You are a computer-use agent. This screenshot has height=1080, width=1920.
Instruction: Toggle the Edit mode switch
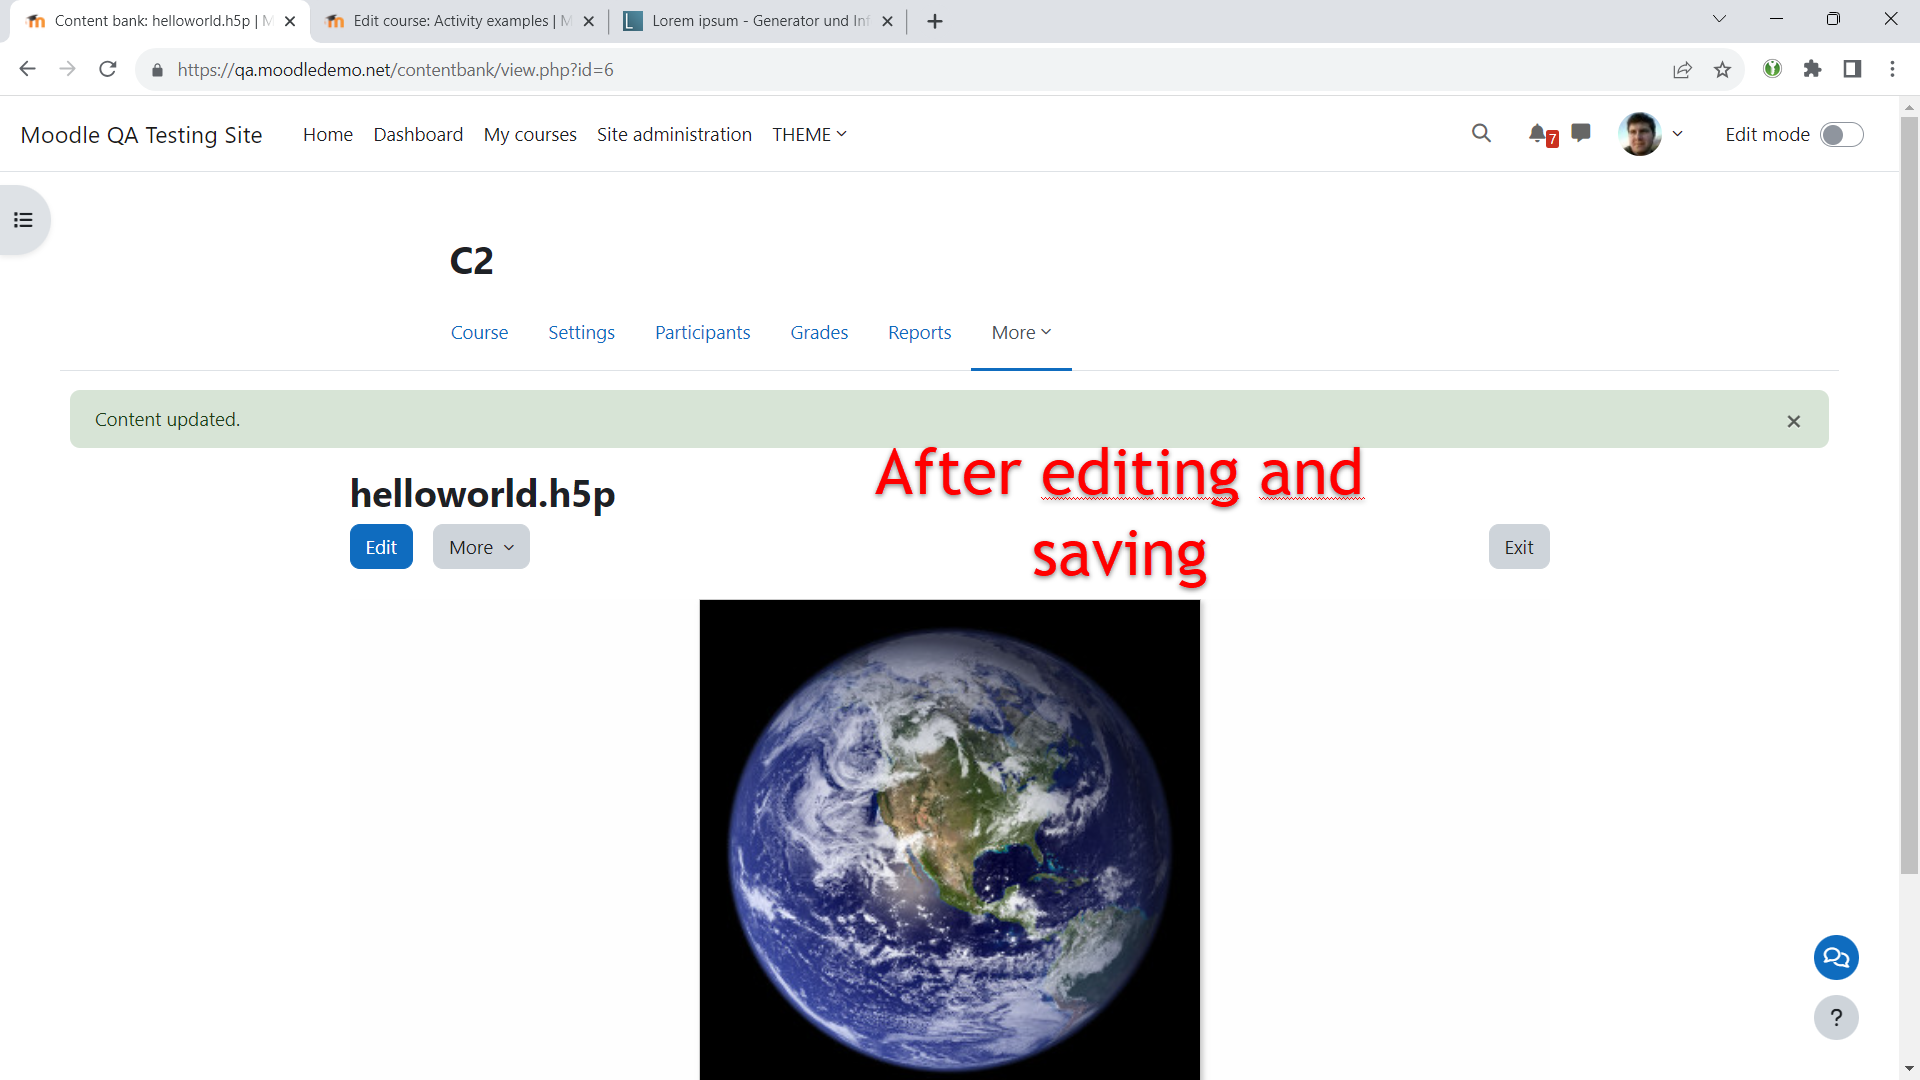(x=1841, y=135)
